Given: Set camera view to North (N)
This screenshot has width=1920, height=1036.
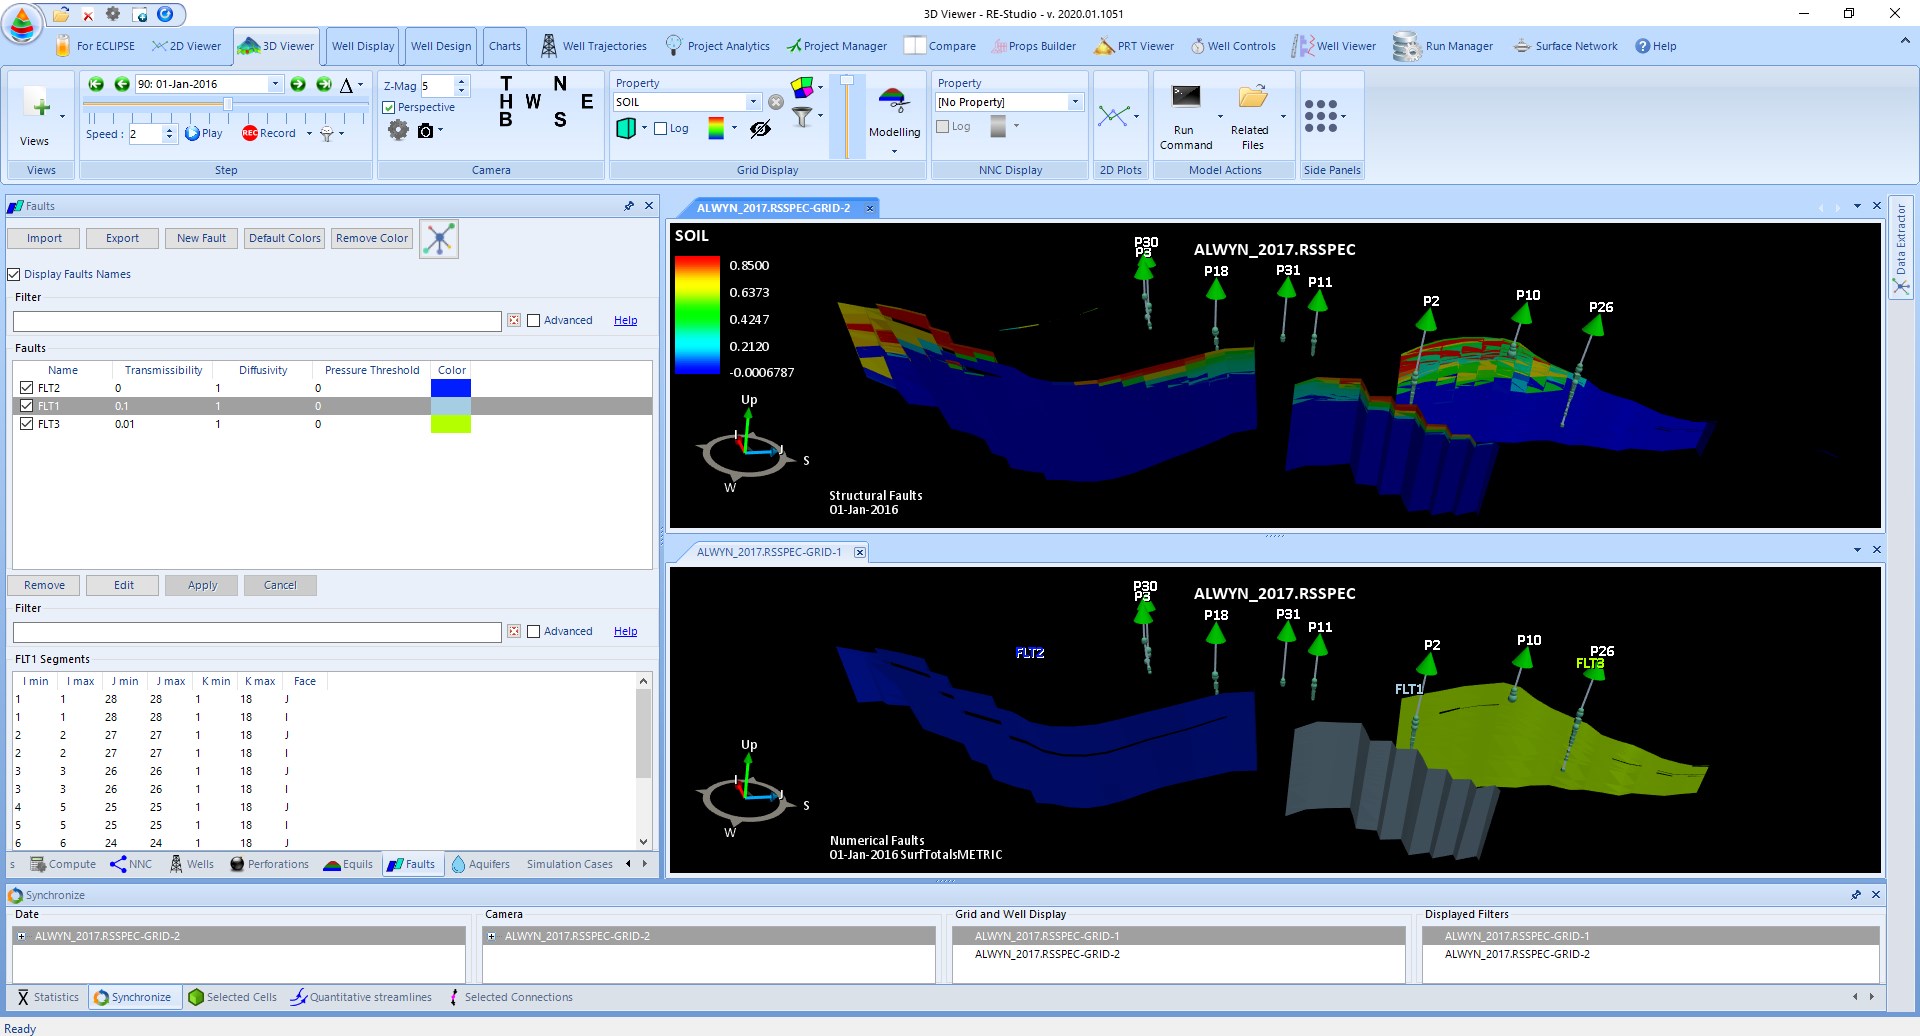Looking at the screenshot, I should click(x=560, y=84).
